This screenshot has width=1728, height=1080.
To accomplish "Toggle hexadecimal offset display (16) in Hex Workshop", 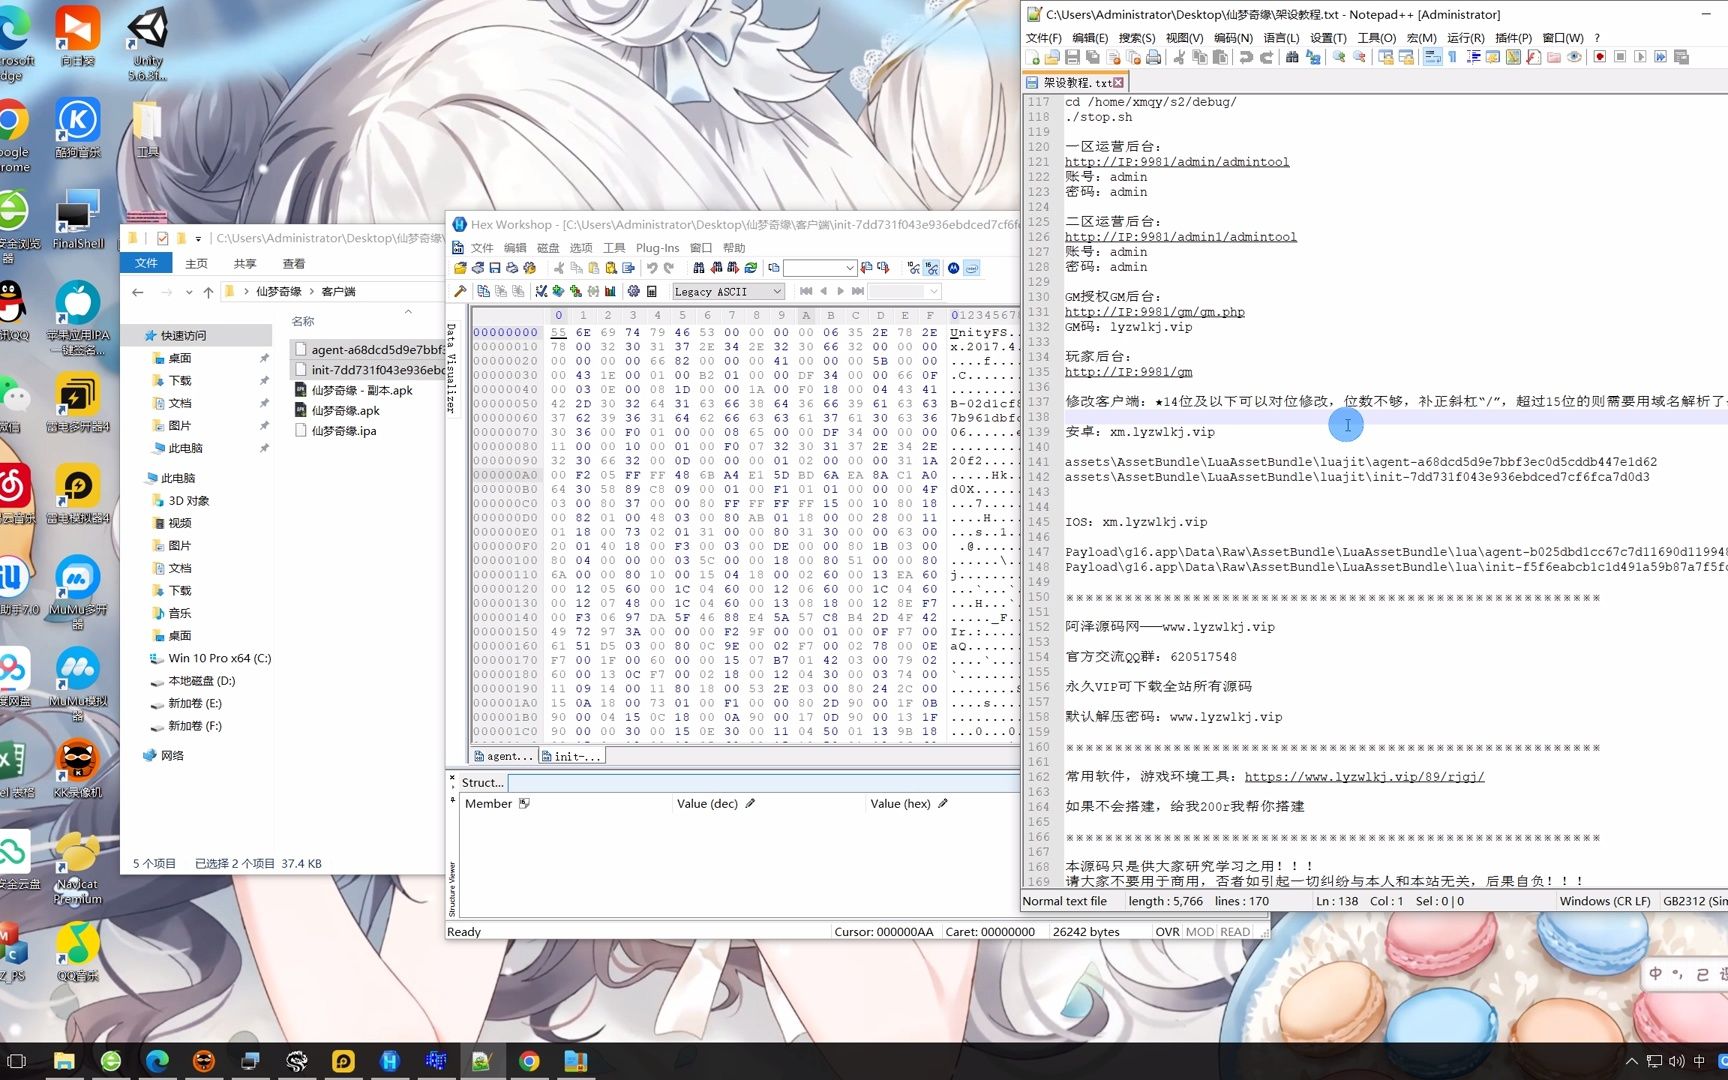I will [931, 268].
